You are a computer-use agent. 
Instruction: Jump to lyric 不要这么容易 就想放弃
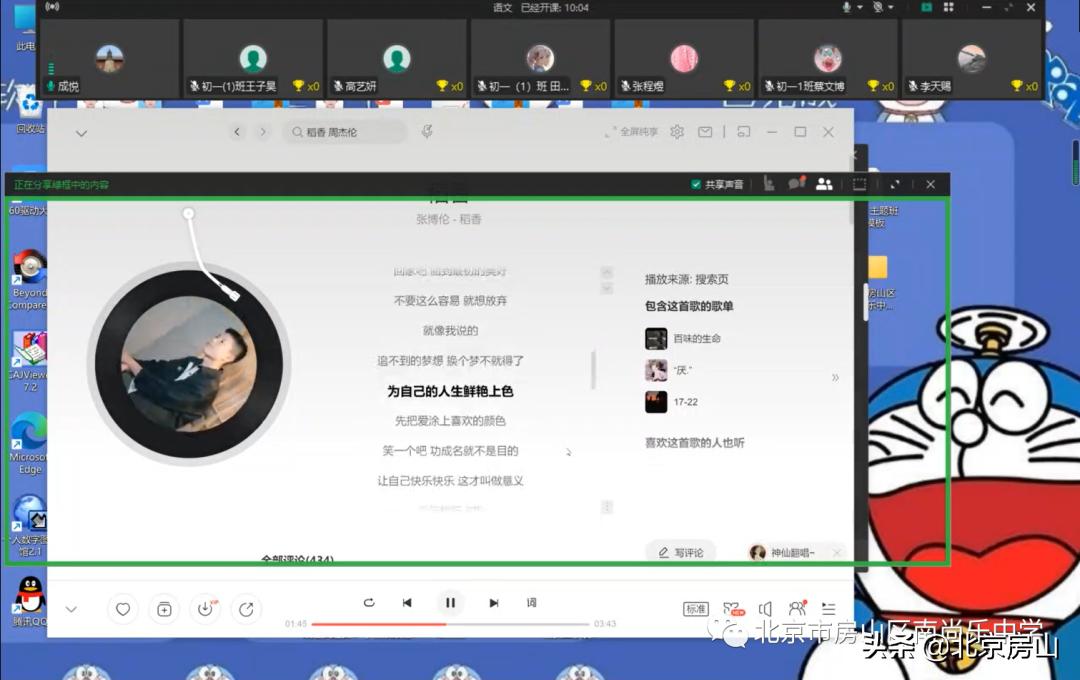coord(450,301)
